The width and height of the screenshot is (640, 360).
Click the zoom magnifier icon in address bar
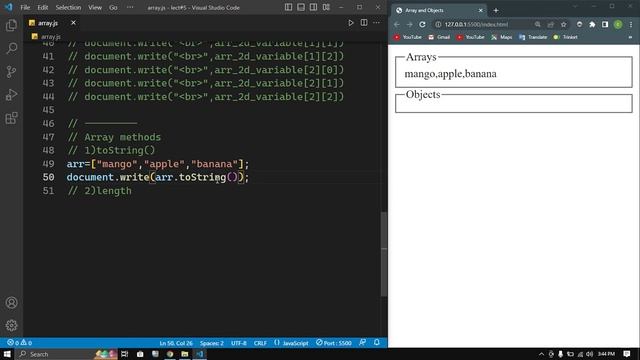click(x=538, y=24)
